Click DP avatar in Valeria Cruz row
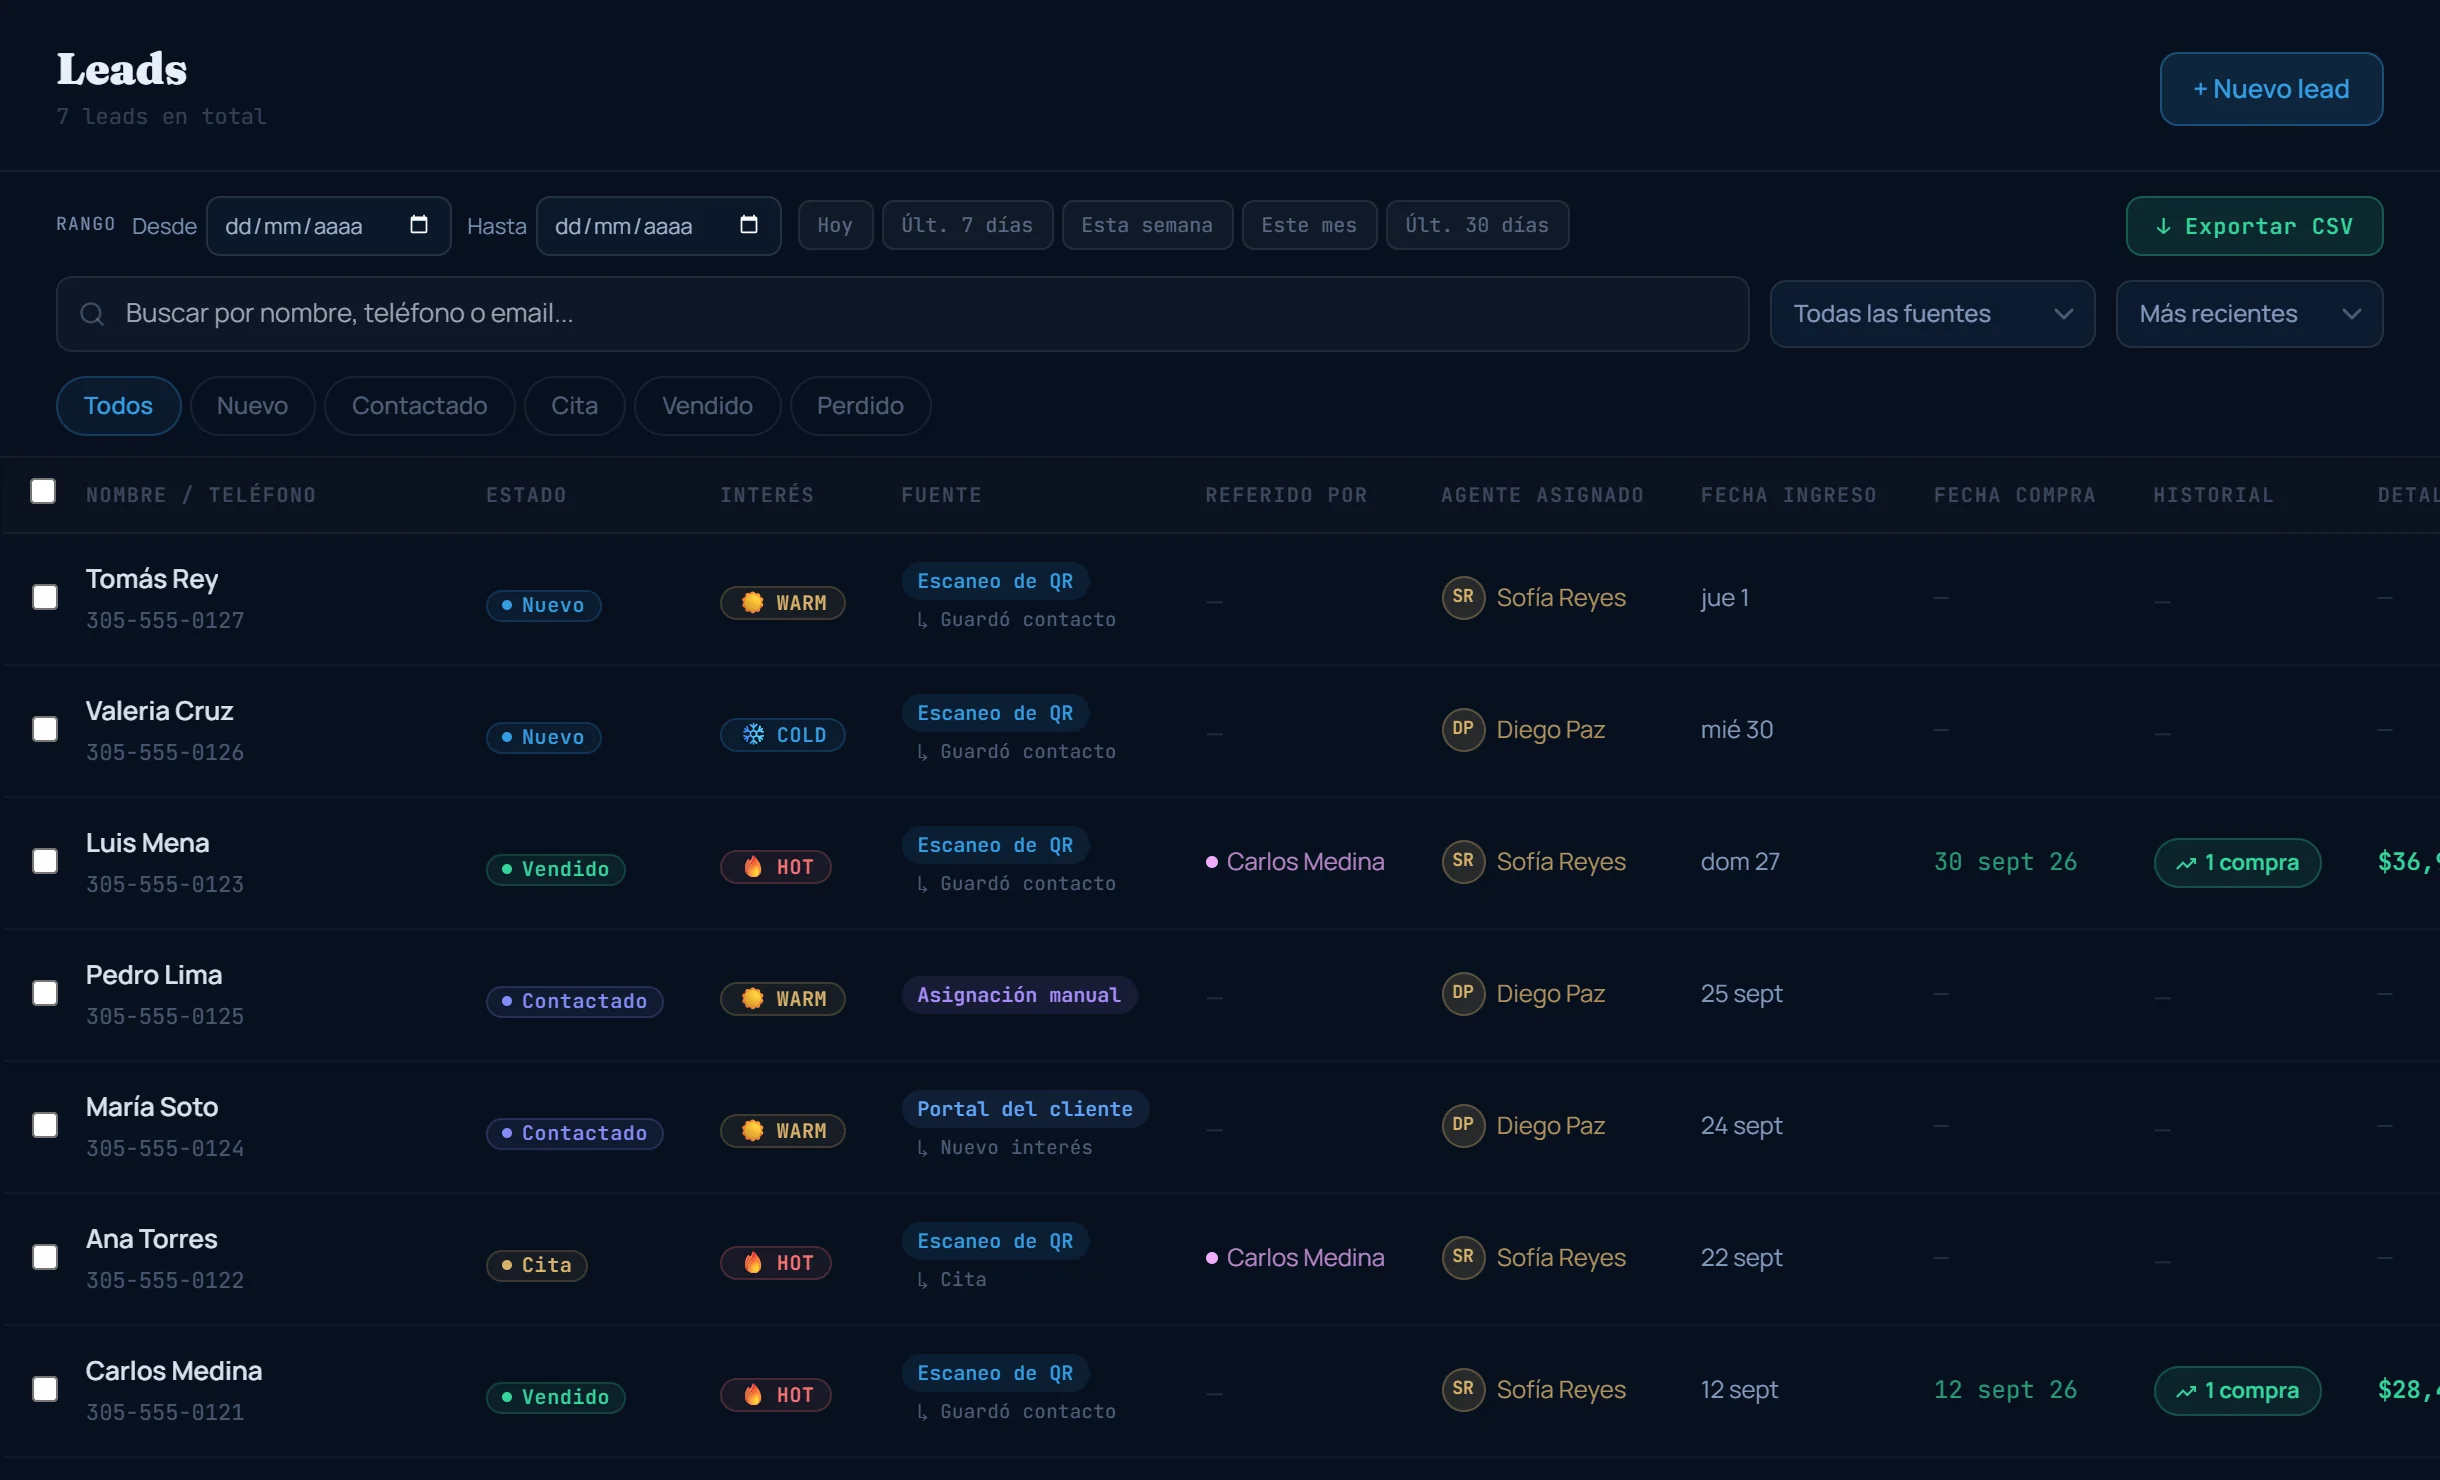 point(1463,729)
